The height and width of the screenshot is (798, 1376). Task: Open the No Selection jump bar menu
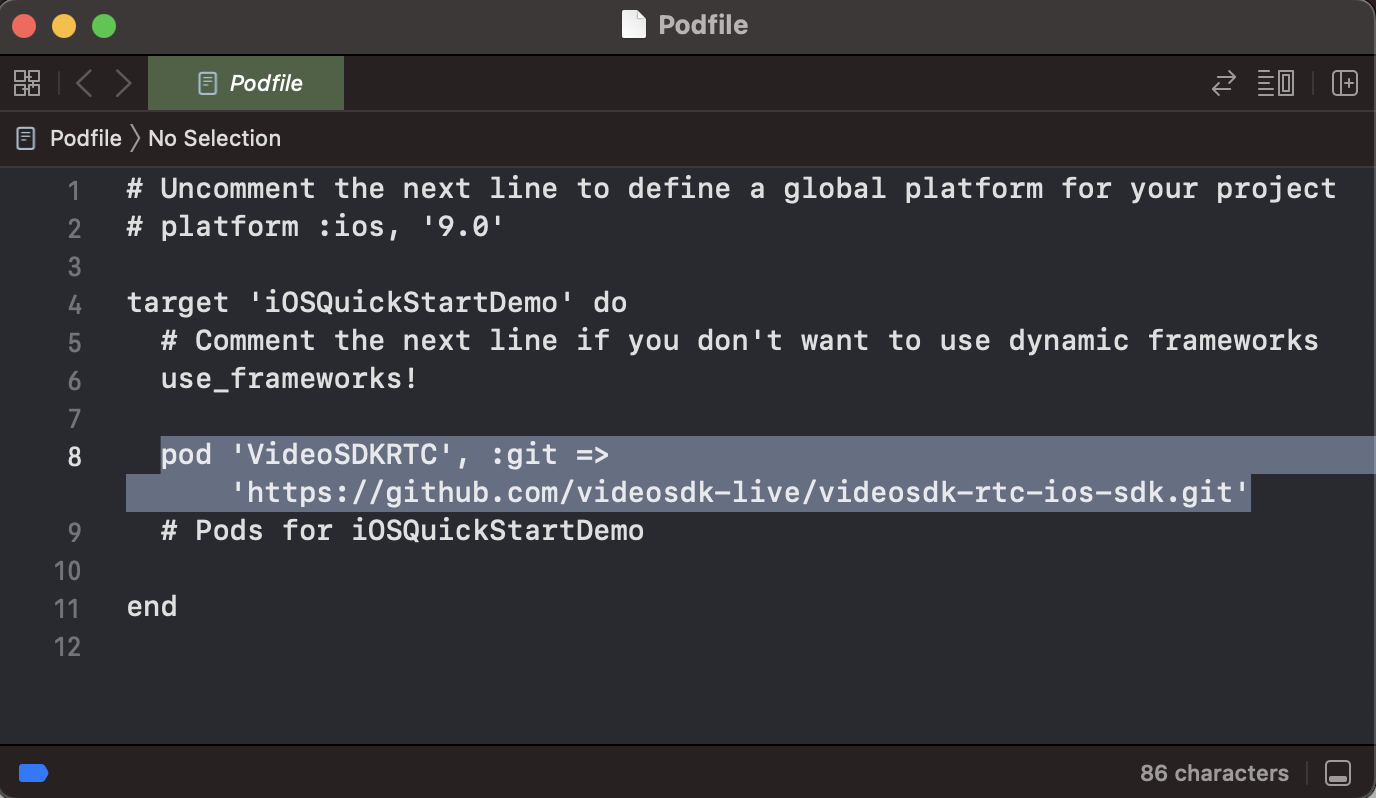coord(214,138)
